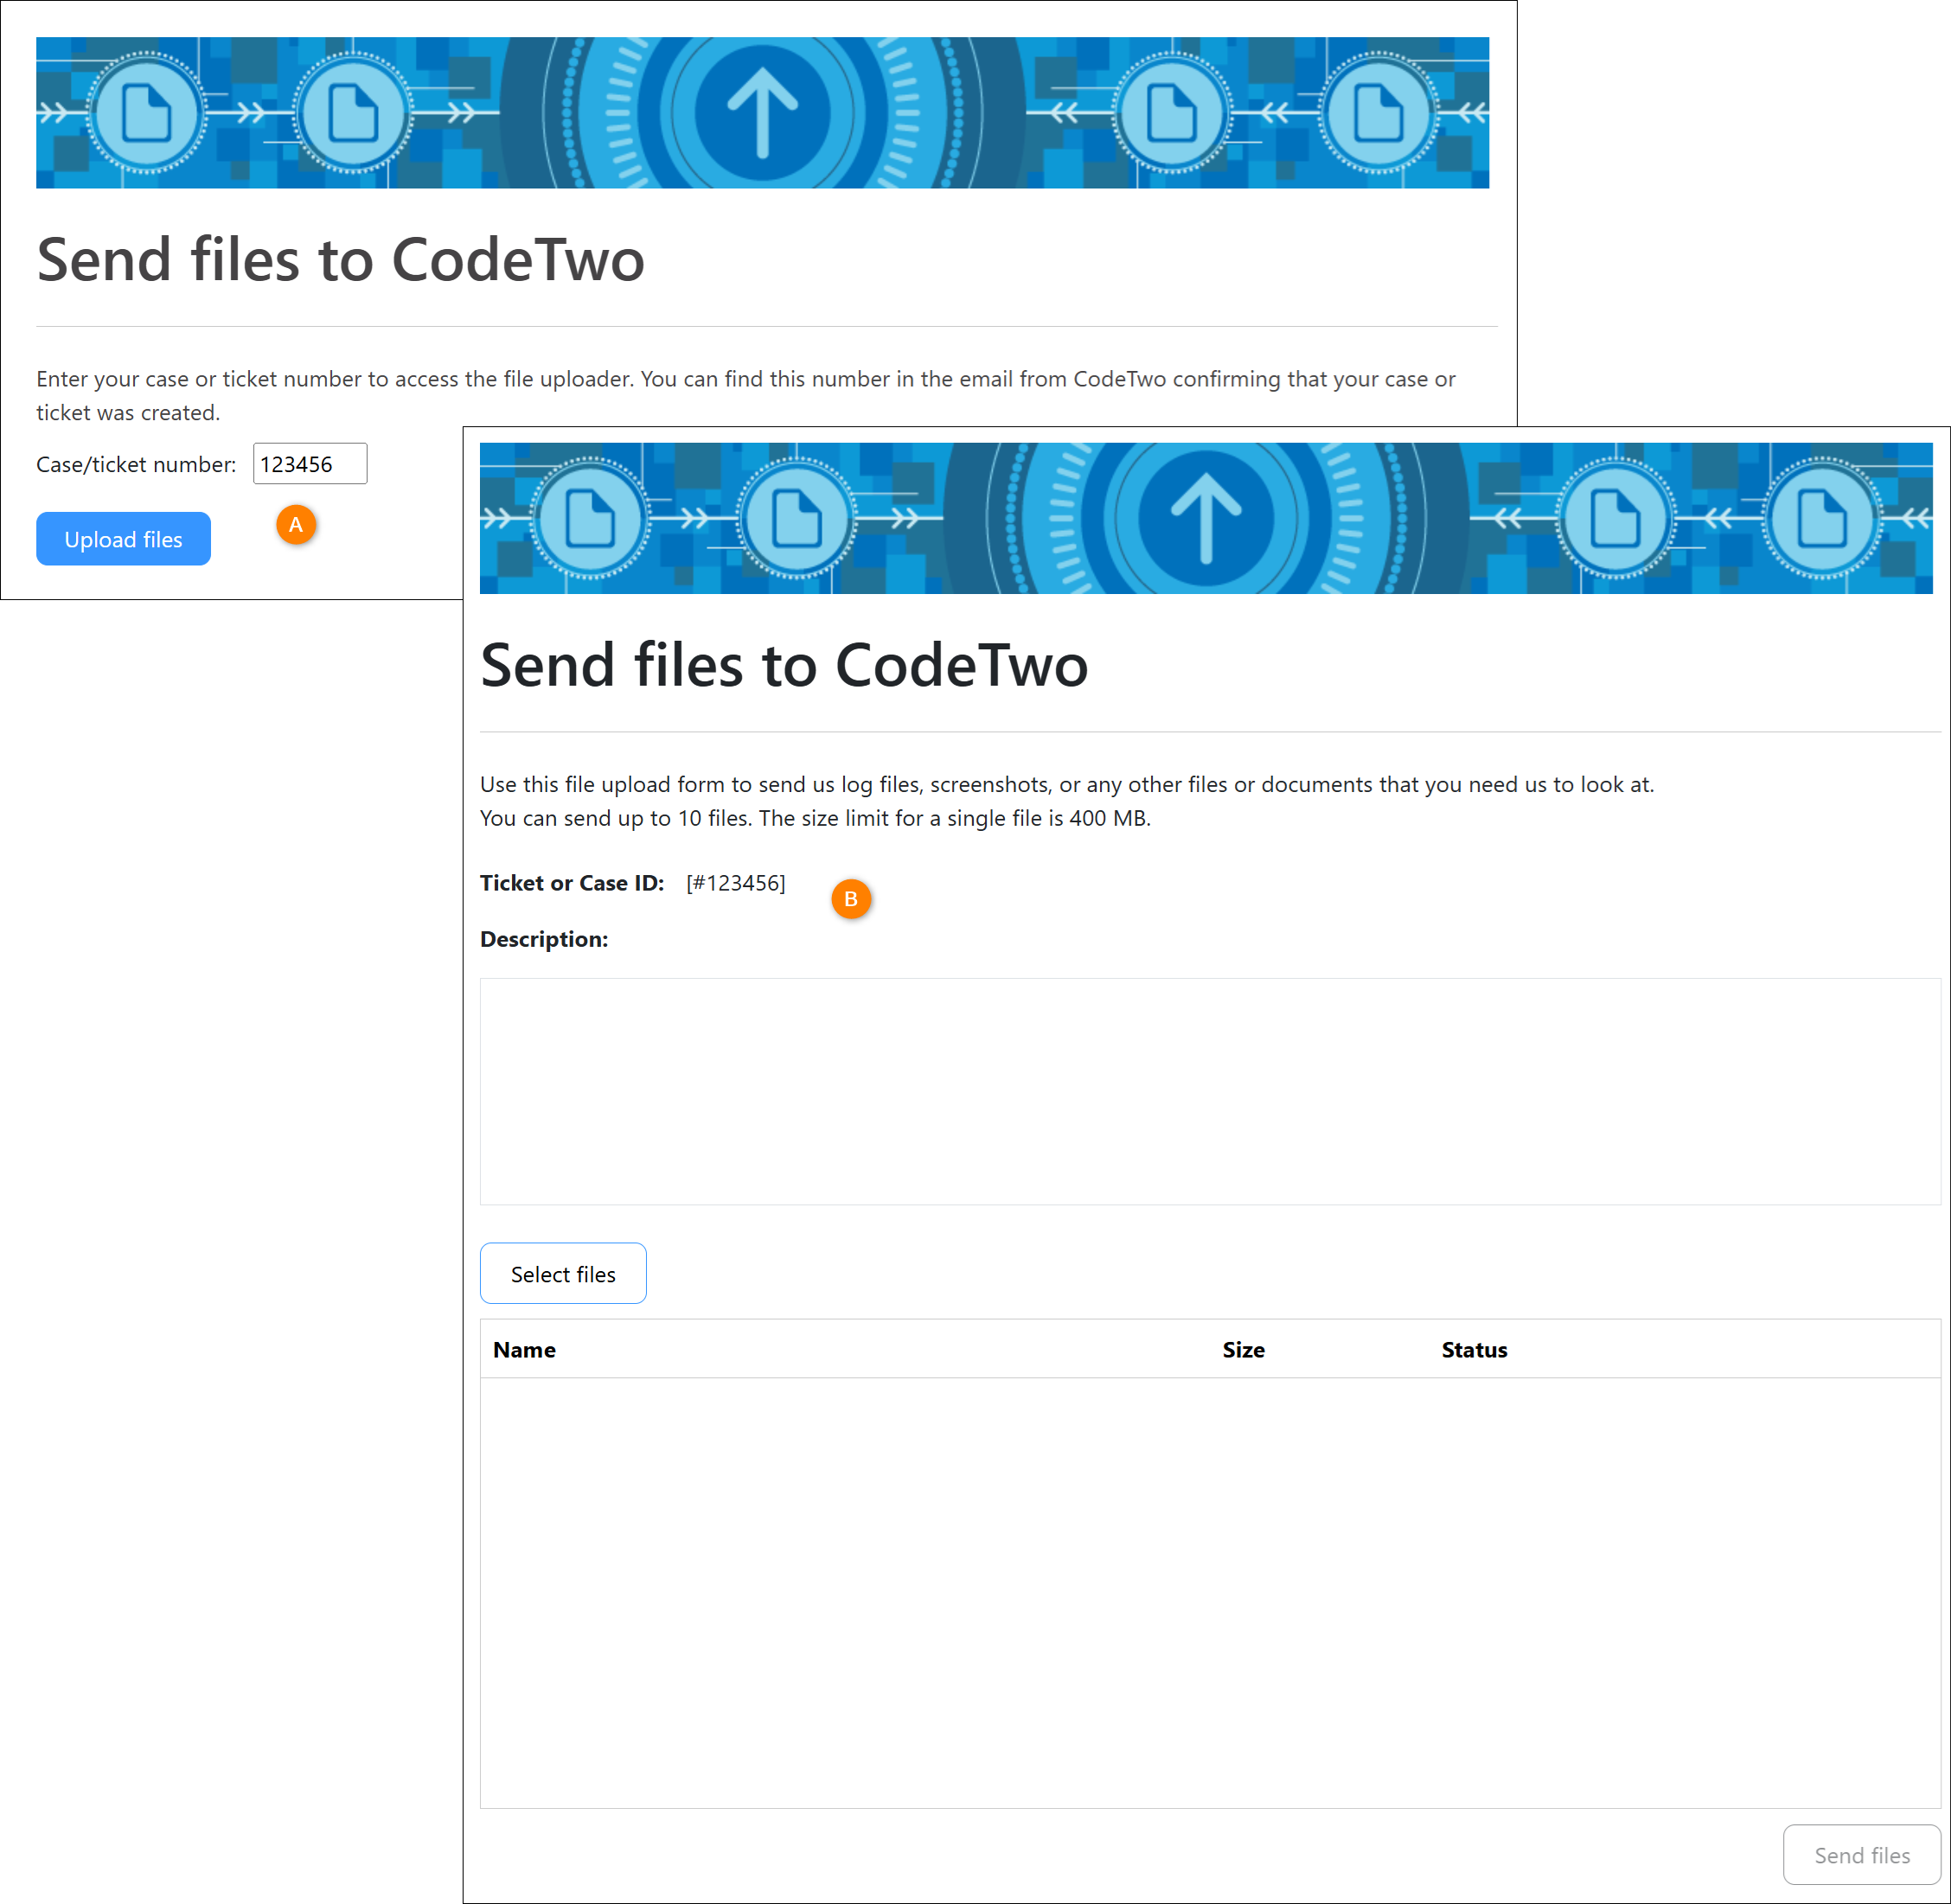Click the Name column header
The height and width of the screenshot is (1904, 1951).
pyautogui.click(x=524, y=1350)
